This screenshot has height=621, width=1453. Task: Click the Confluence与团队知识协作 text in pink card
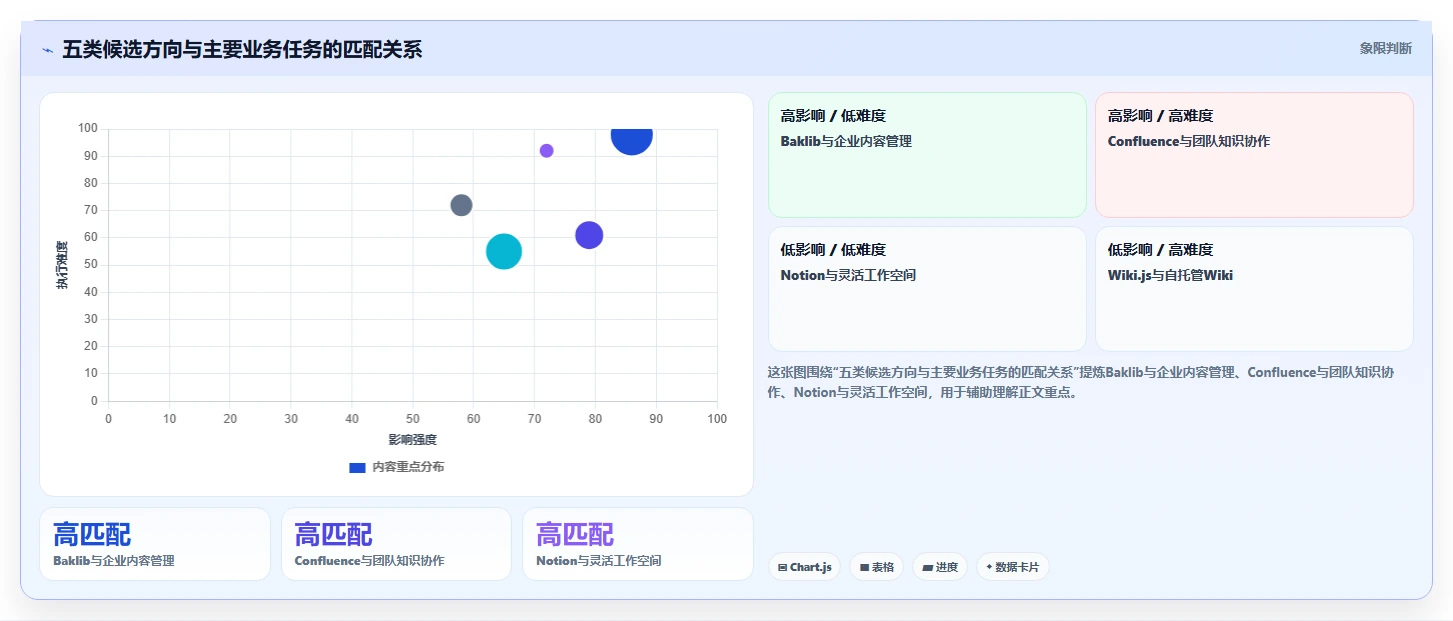point(1189,141)
